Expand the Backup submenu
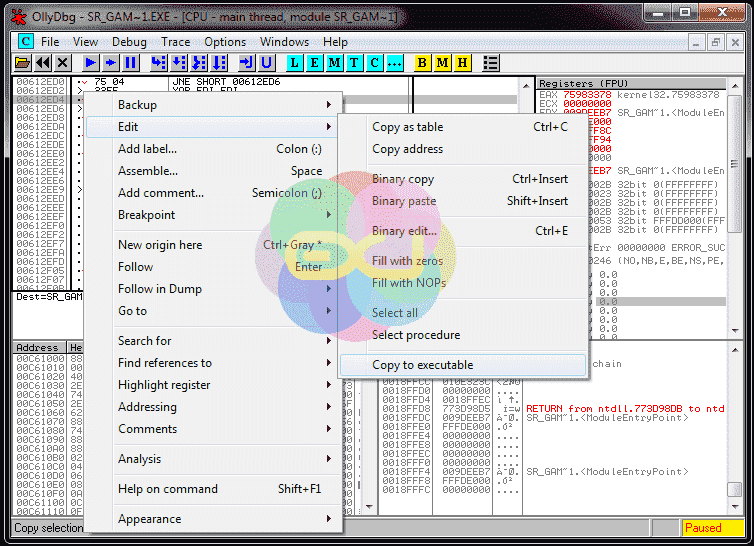This screenshot has height=546, width=754. click(x=214, y=105)
